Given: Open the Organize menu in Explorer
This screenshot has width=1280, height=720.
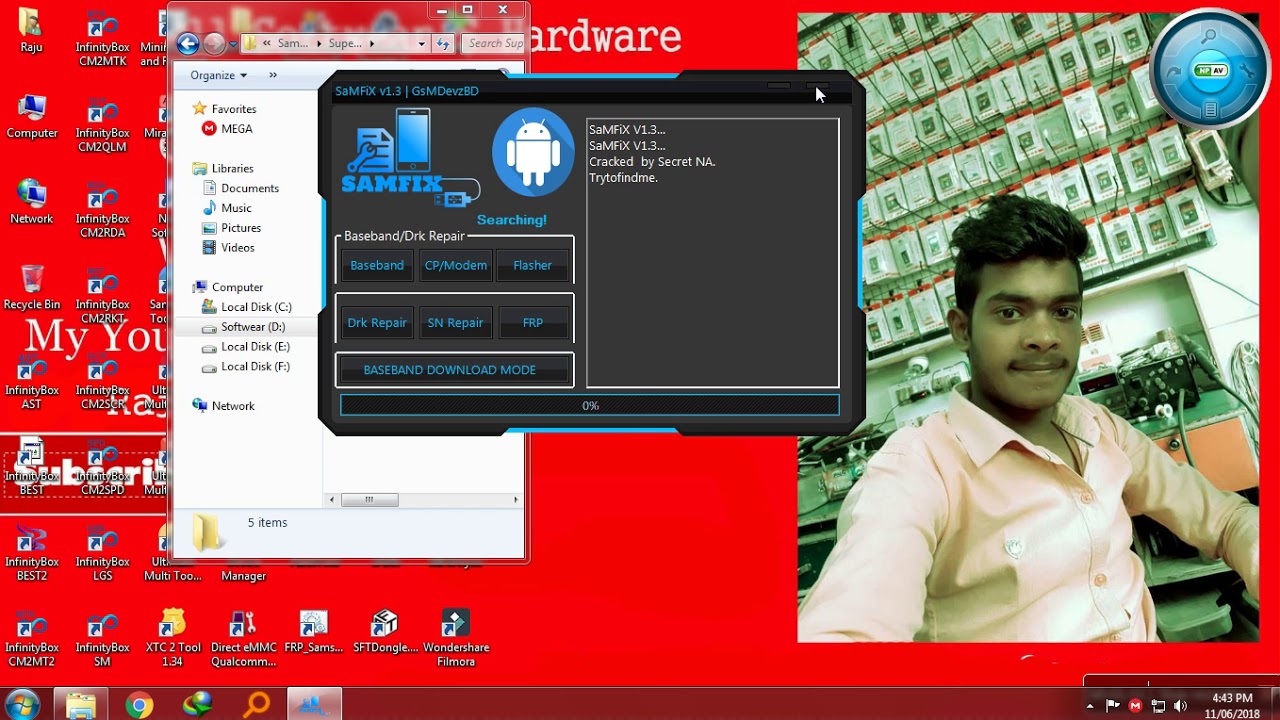Looking at the screenshot, I should point(219,75).
